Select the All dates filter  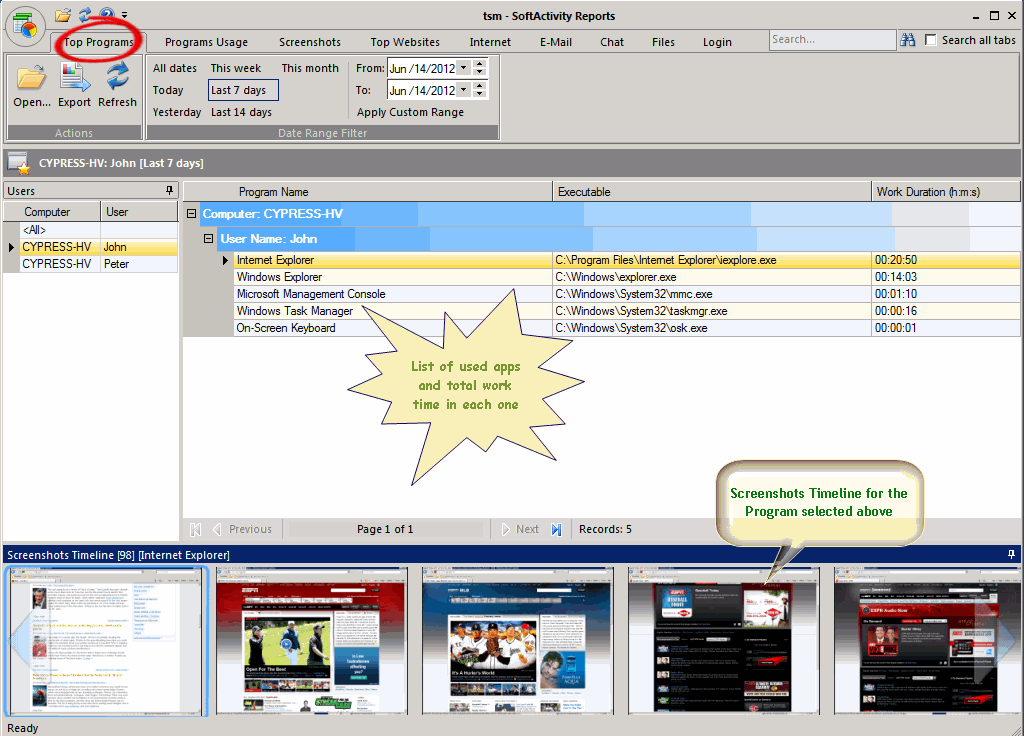pos(174,68)
